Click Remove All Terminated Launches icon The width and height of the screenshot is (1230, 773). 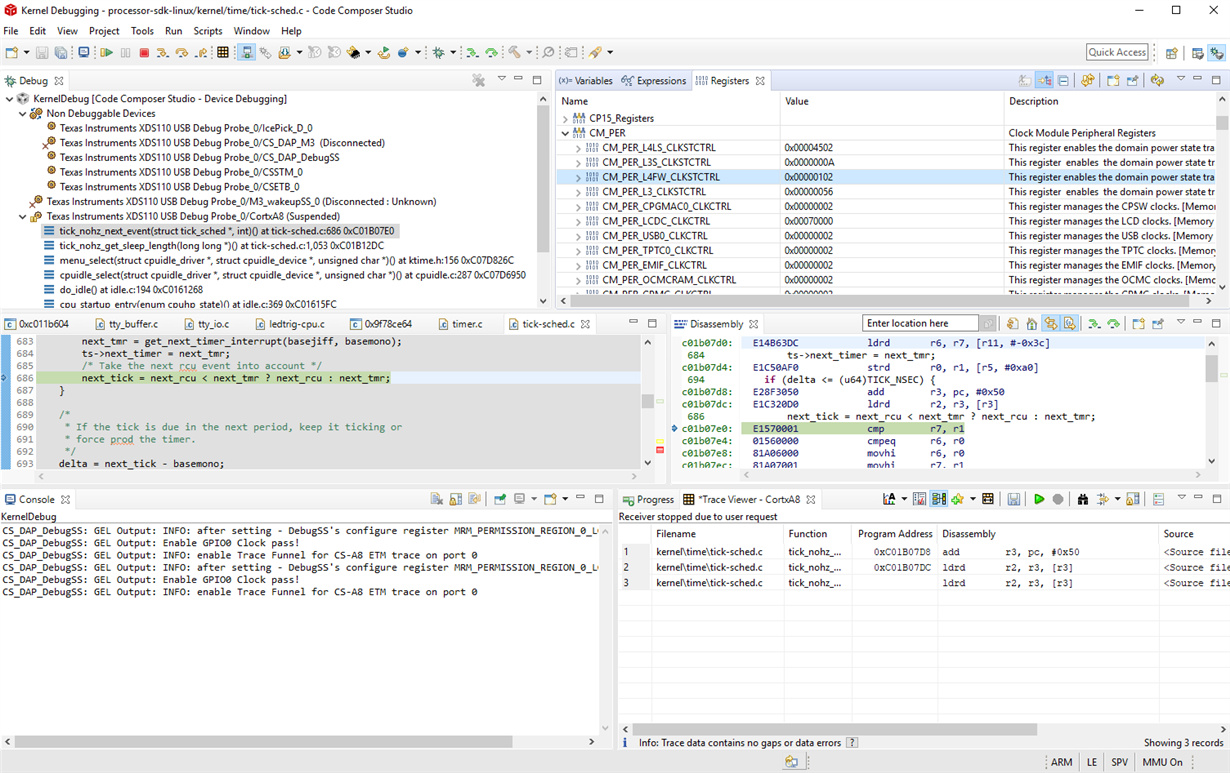[x=479, y=80]
